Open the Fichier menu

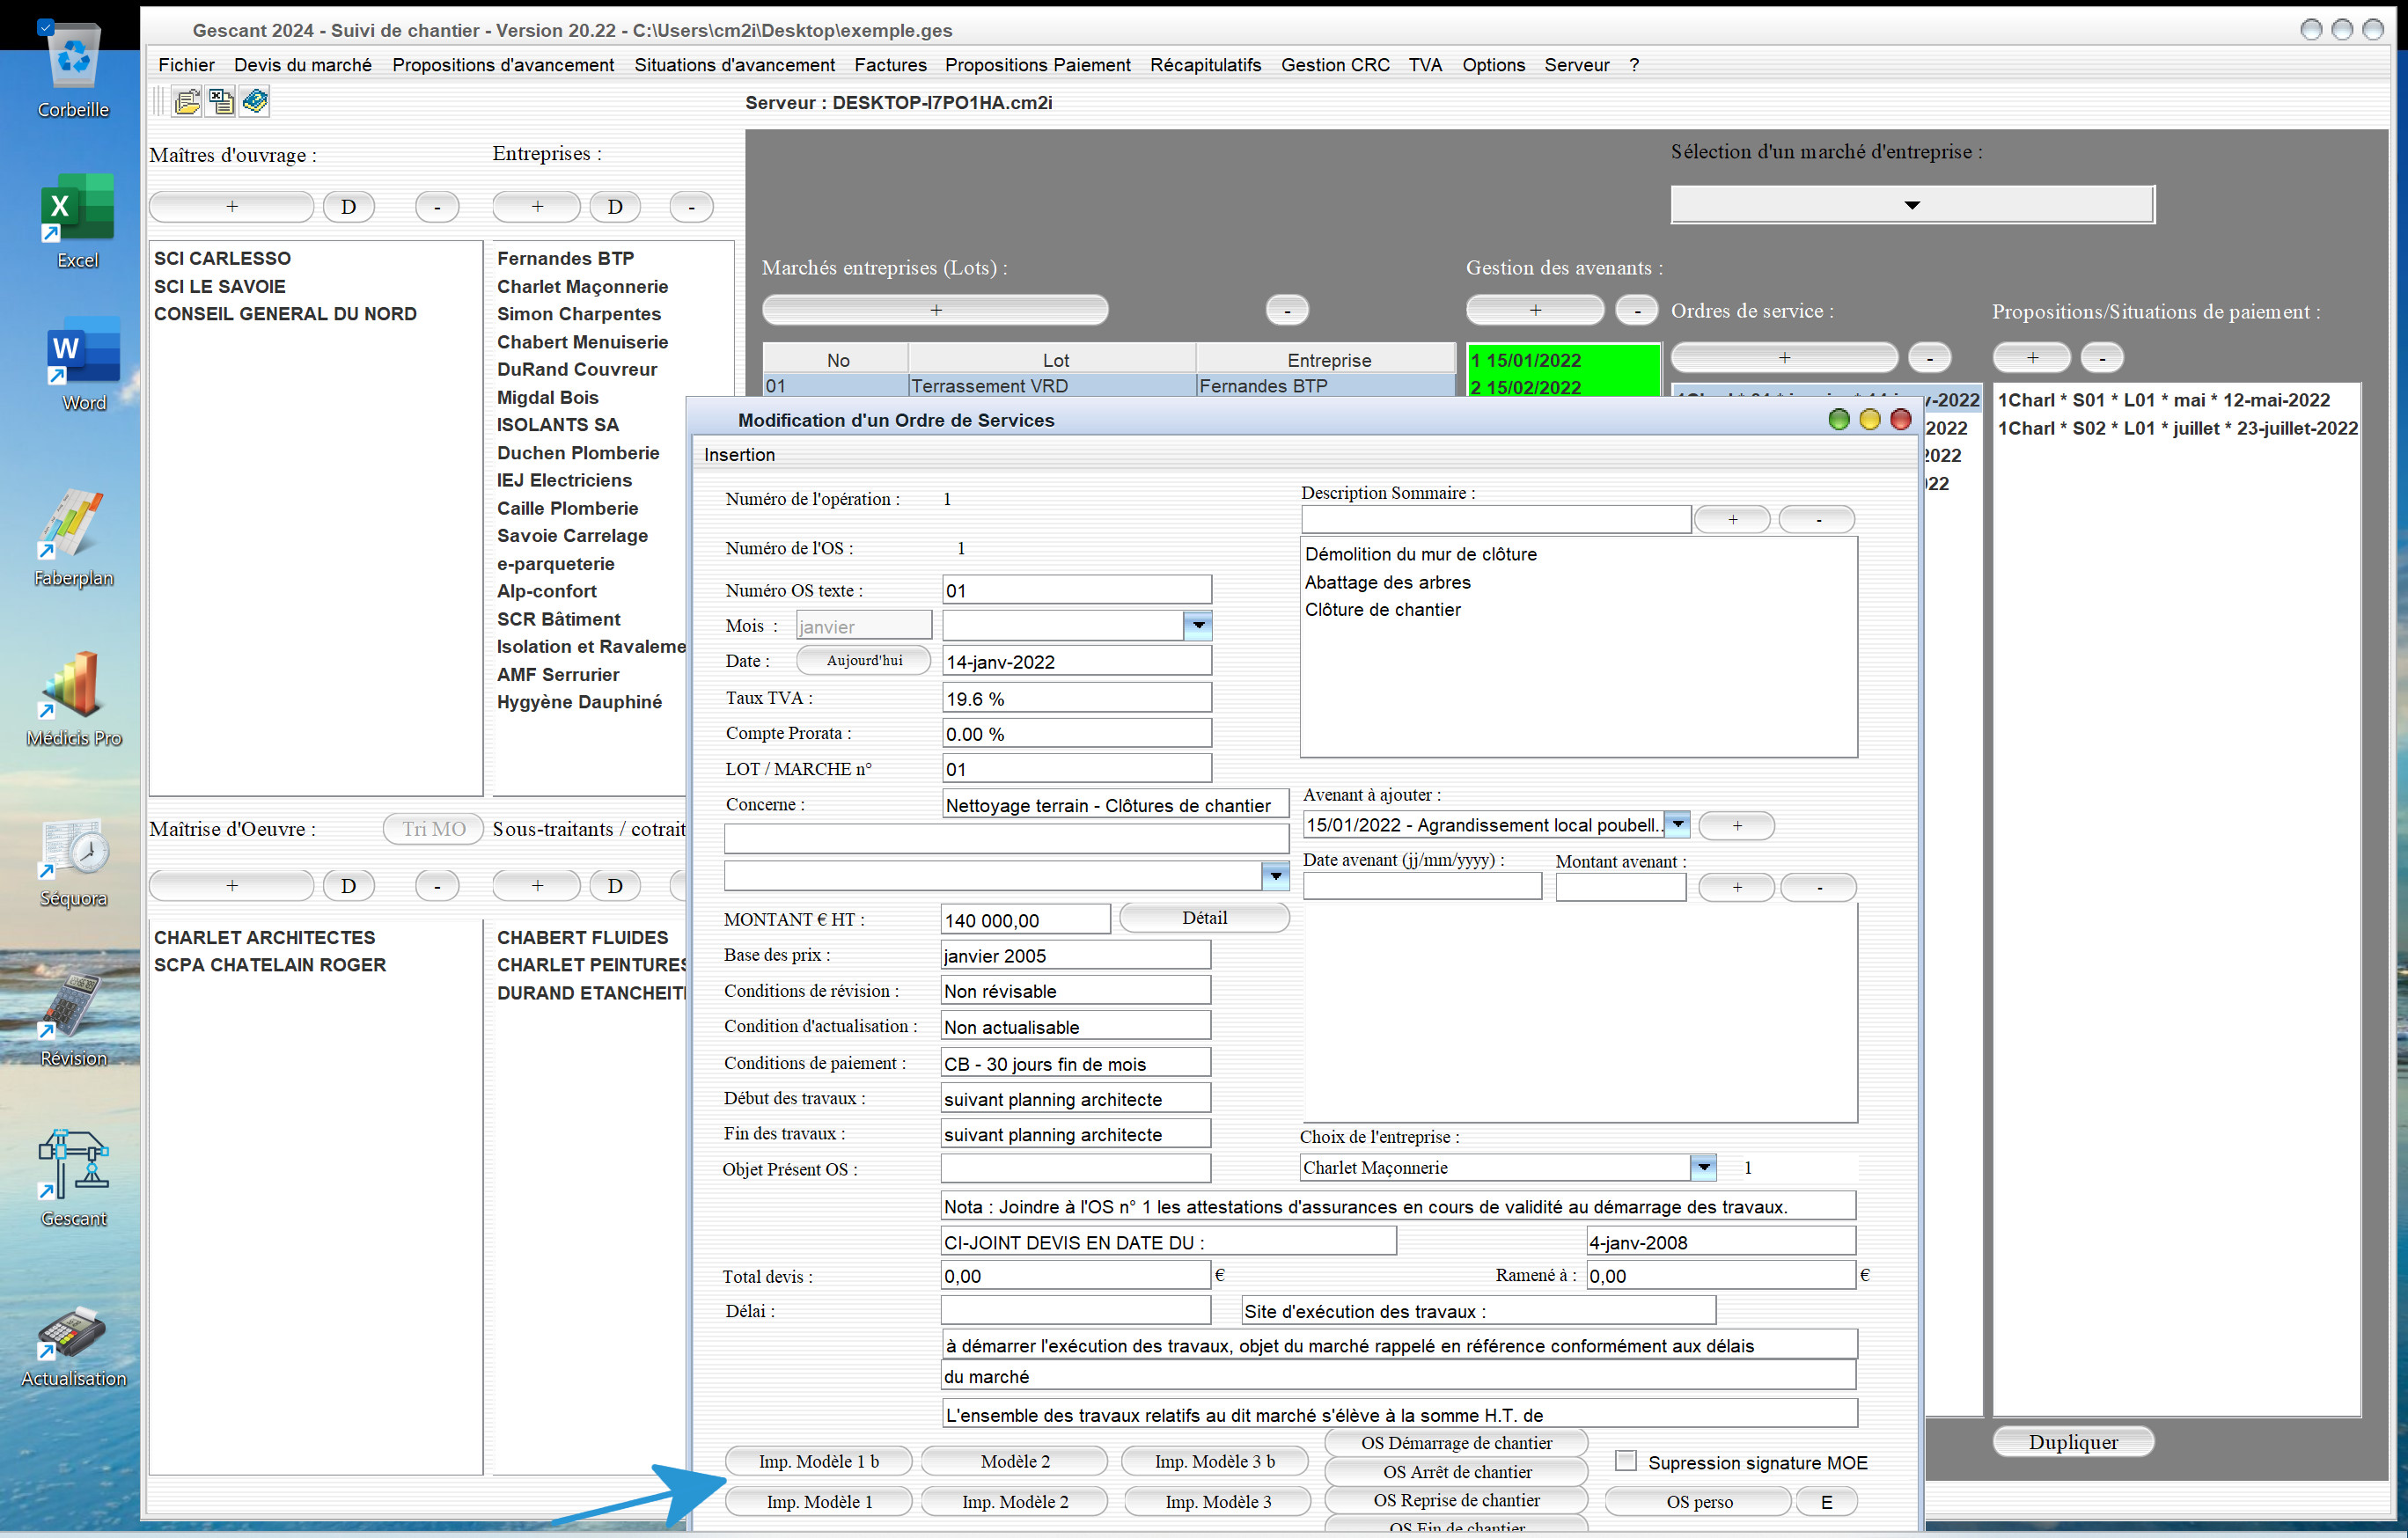pos(186,65)
